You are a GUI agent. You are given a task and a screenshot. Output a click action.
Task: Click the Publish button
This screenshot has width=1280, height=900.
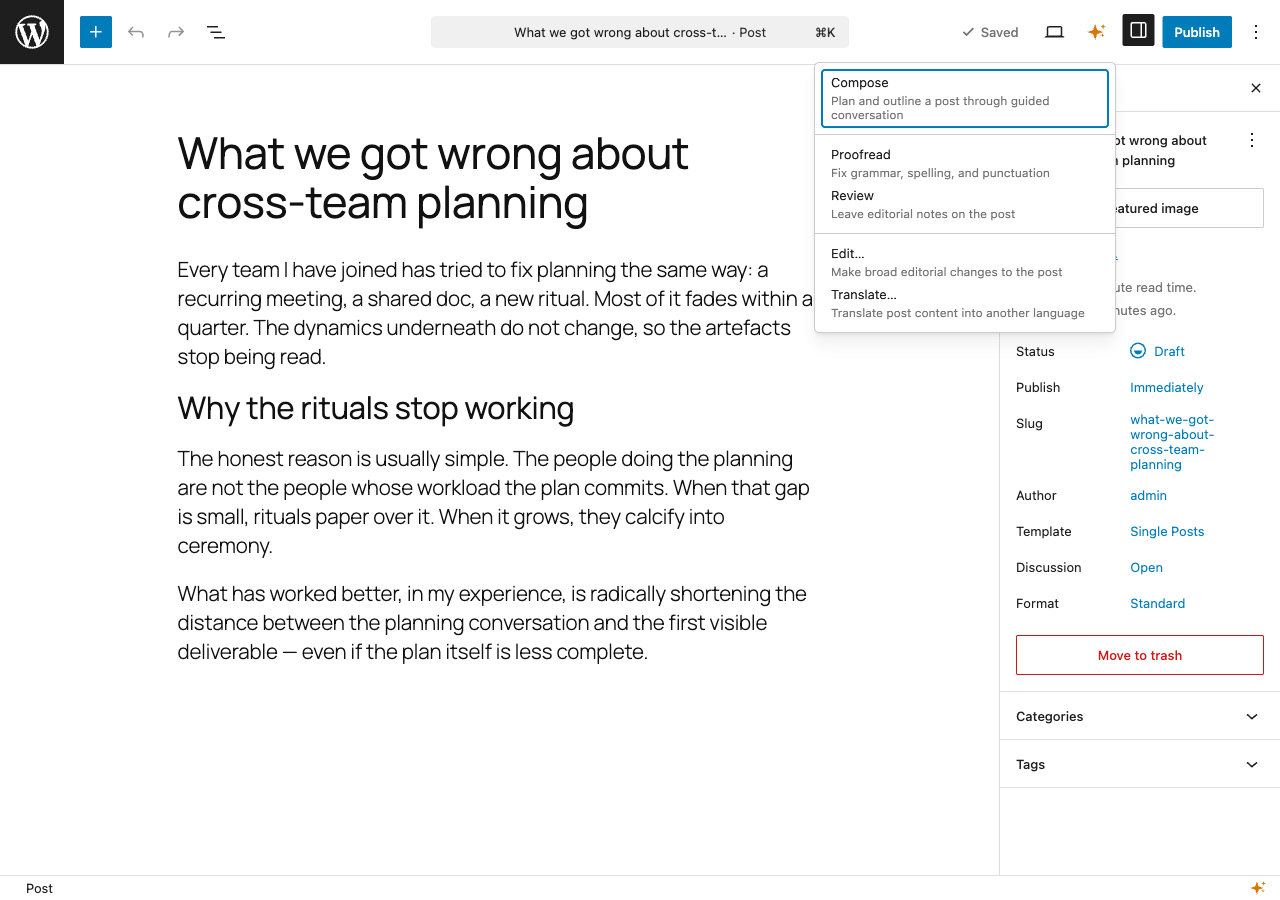coord(1196,31)
